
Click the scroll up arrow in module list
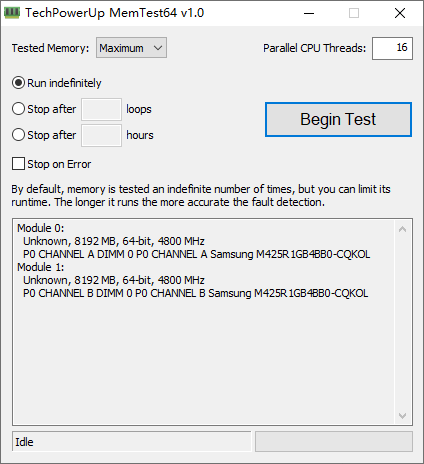[402, 229]
